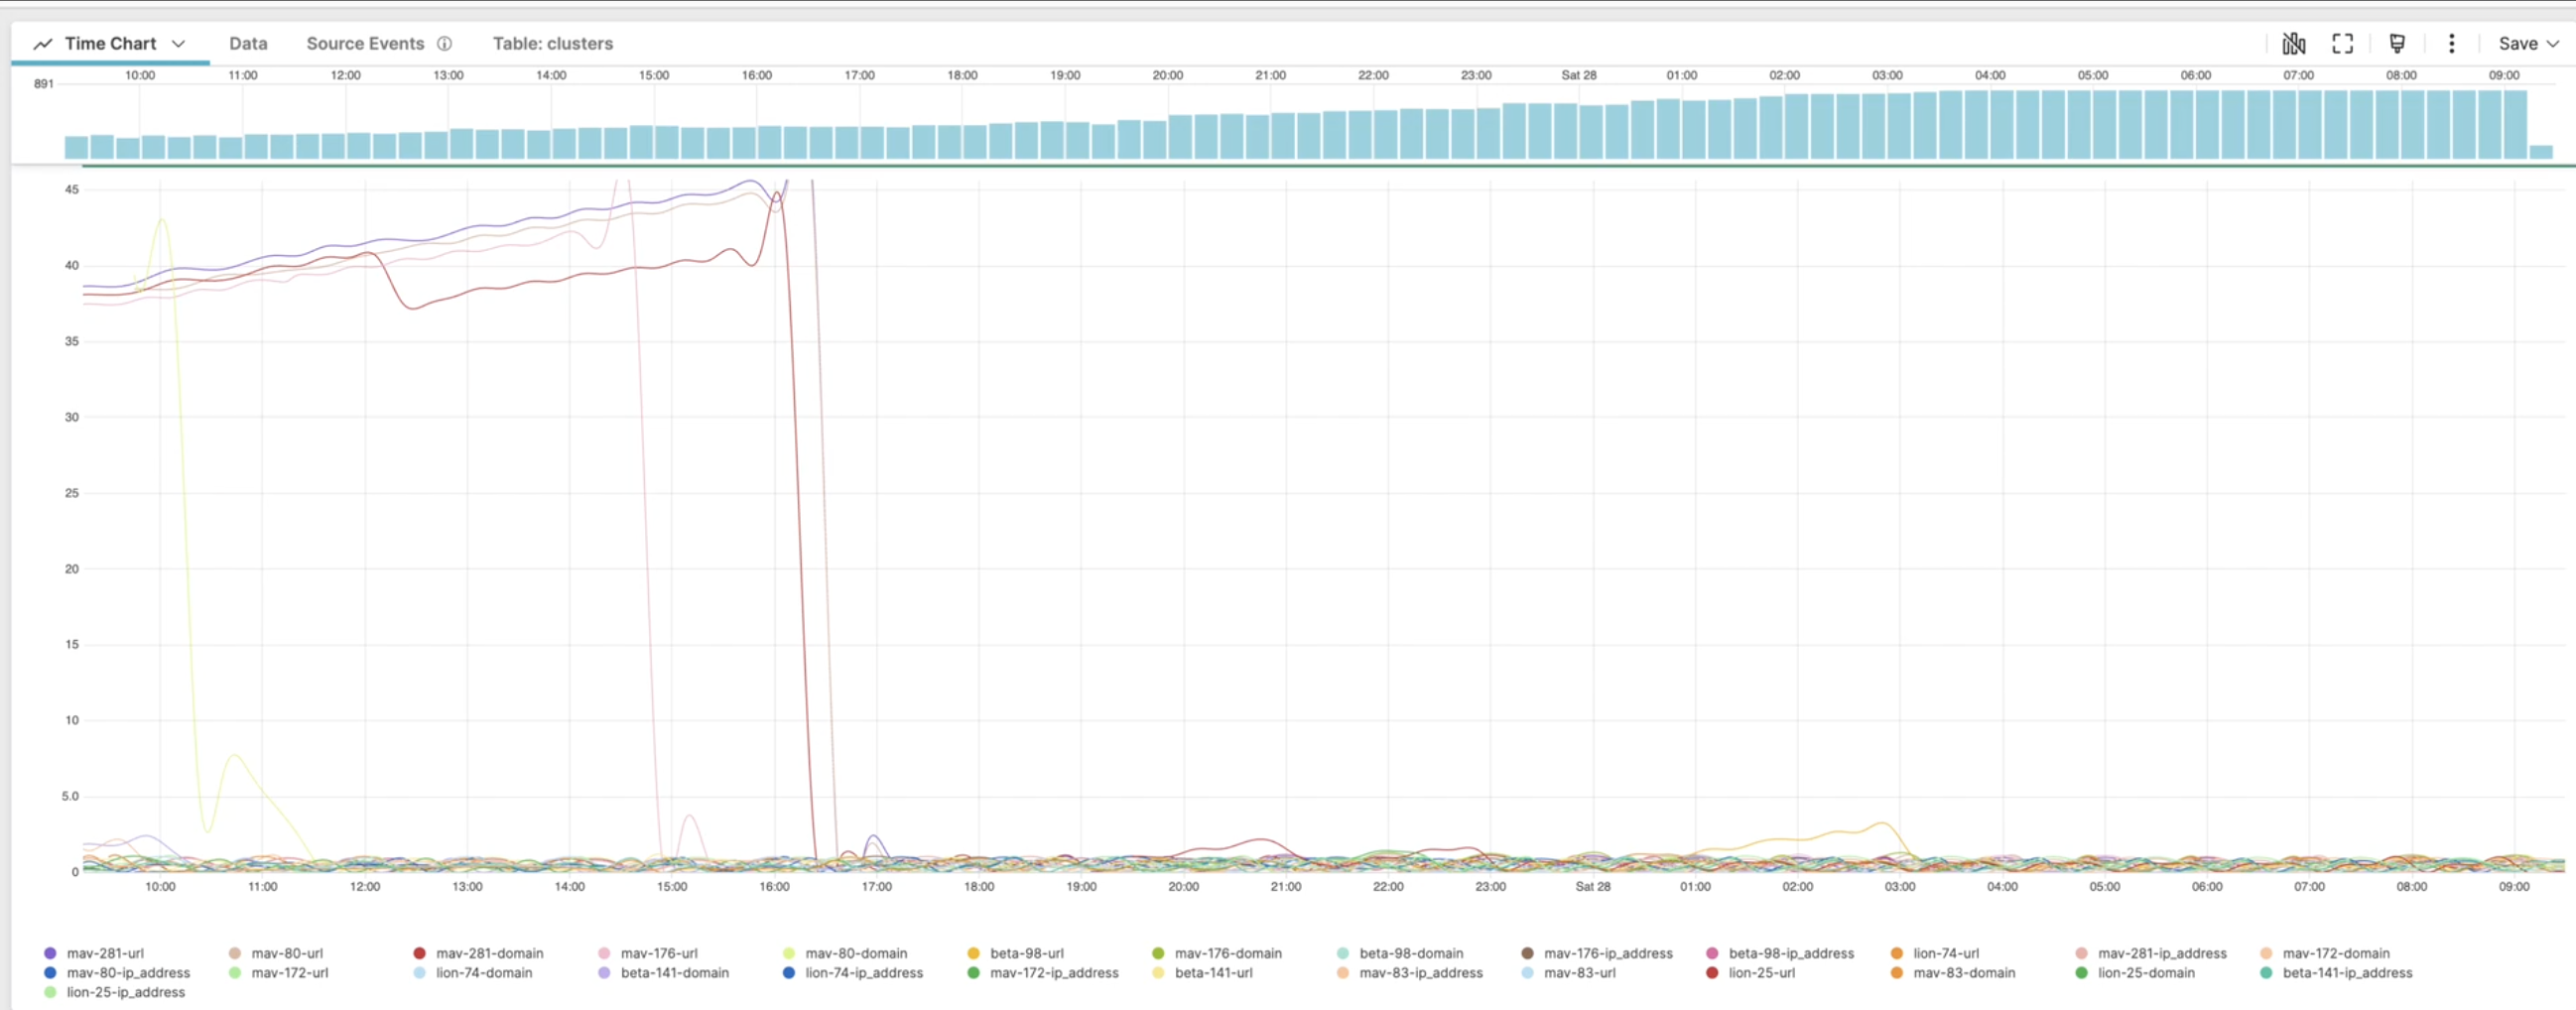Open the three-dot overflow menu

tap(2451, 43)
